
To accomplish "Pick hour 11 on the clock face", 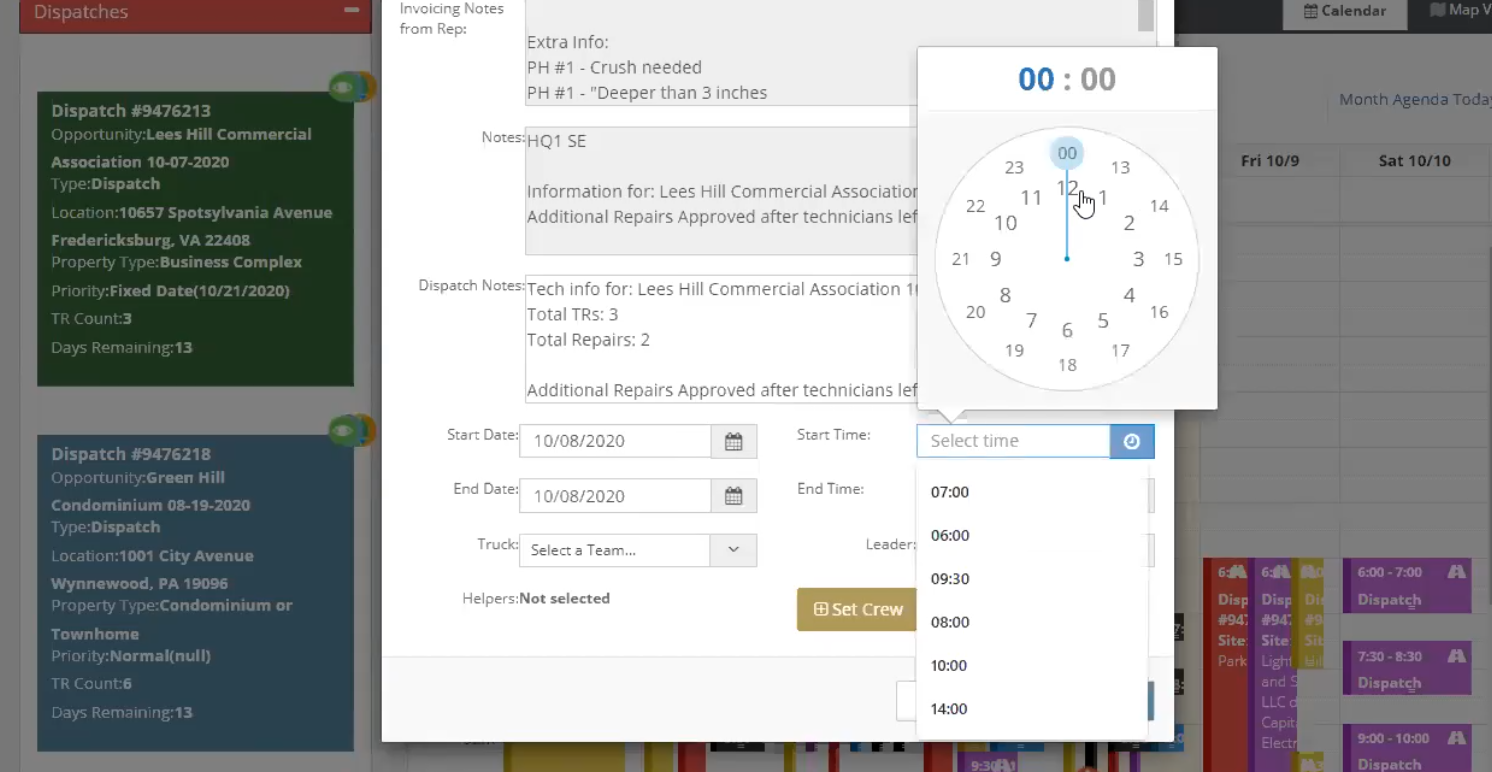I will [x=1031, y=197].
